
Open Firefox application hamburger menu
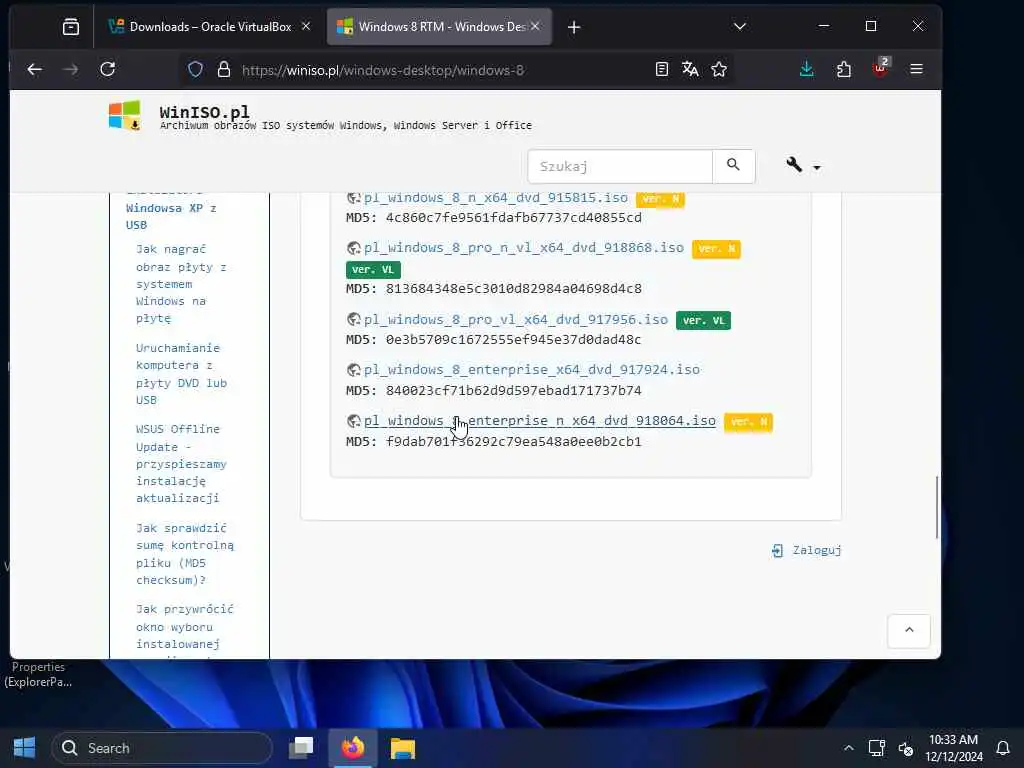pyautogui.click(x=916, y=69)
